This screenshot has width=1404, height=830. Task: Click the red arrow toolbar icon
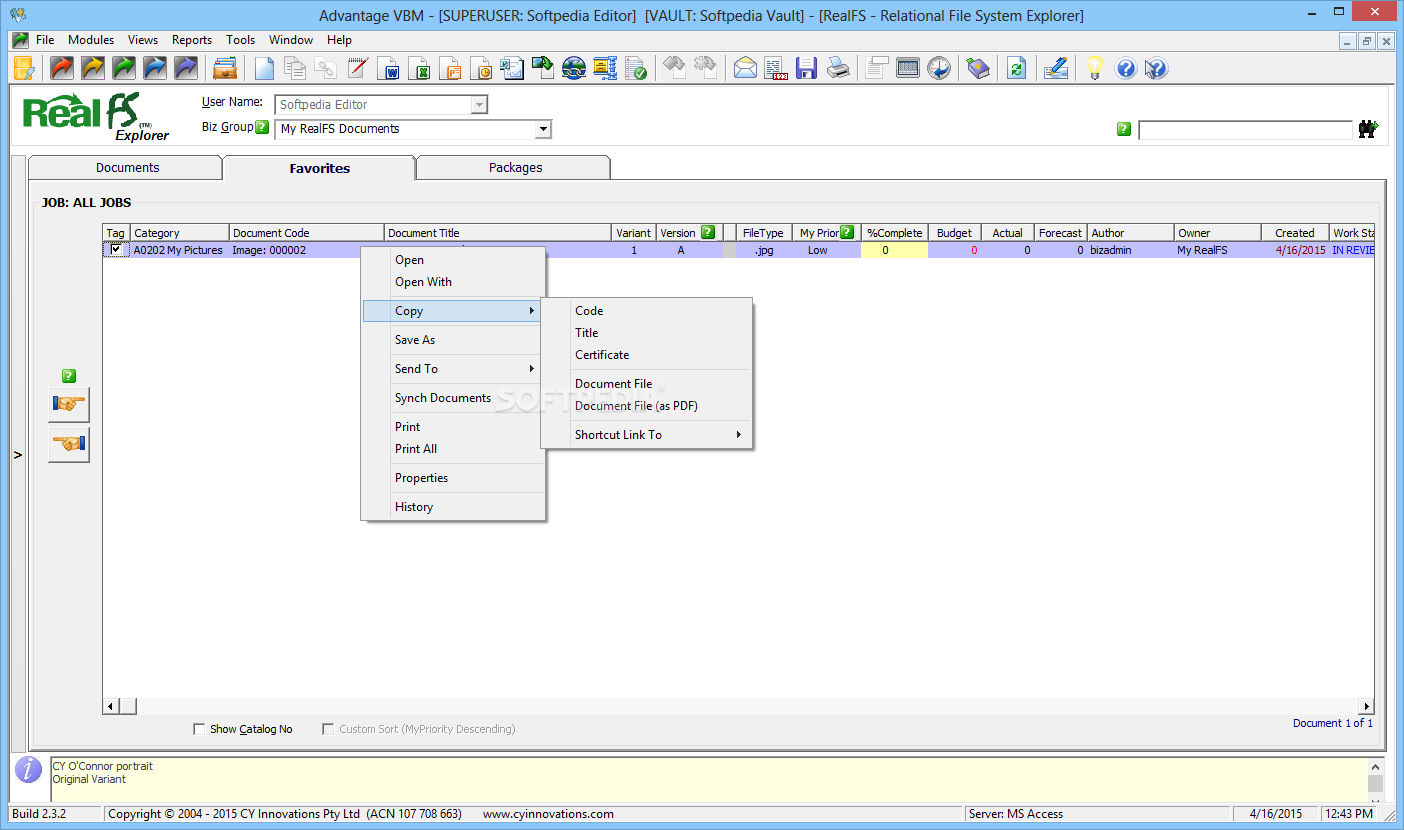click(x=62, y=68)
